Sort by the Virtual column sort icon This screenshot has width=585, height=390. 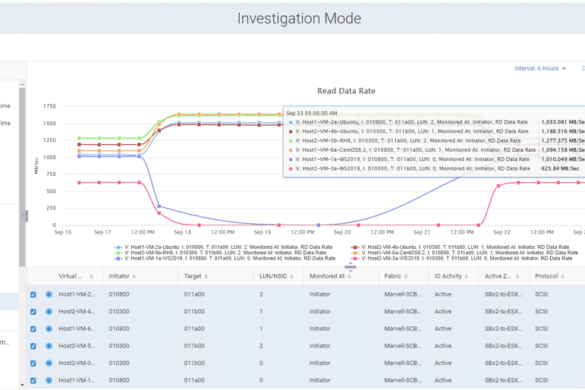(91, 277)
